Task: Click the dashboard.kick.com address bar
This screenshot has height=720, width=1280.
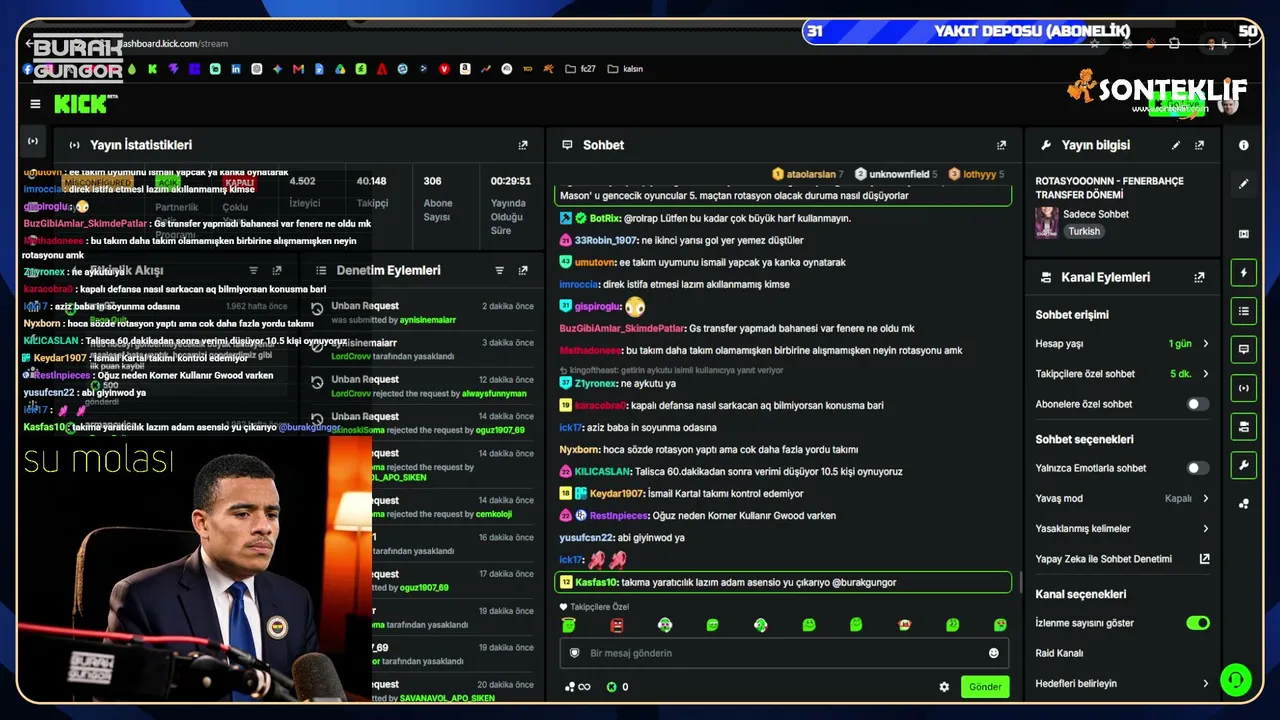Action: tap(173, 44)
